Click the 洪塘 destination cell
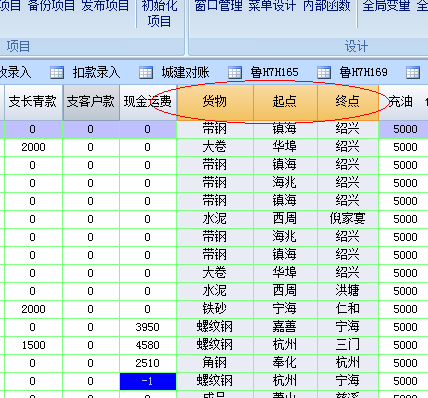Image resolution: width=428 pixels, height=398 pixels. point(348,291)
